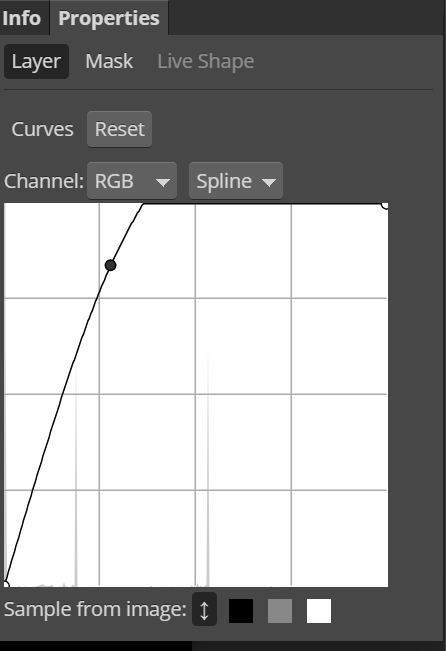Select the dark curve control point

110,265
